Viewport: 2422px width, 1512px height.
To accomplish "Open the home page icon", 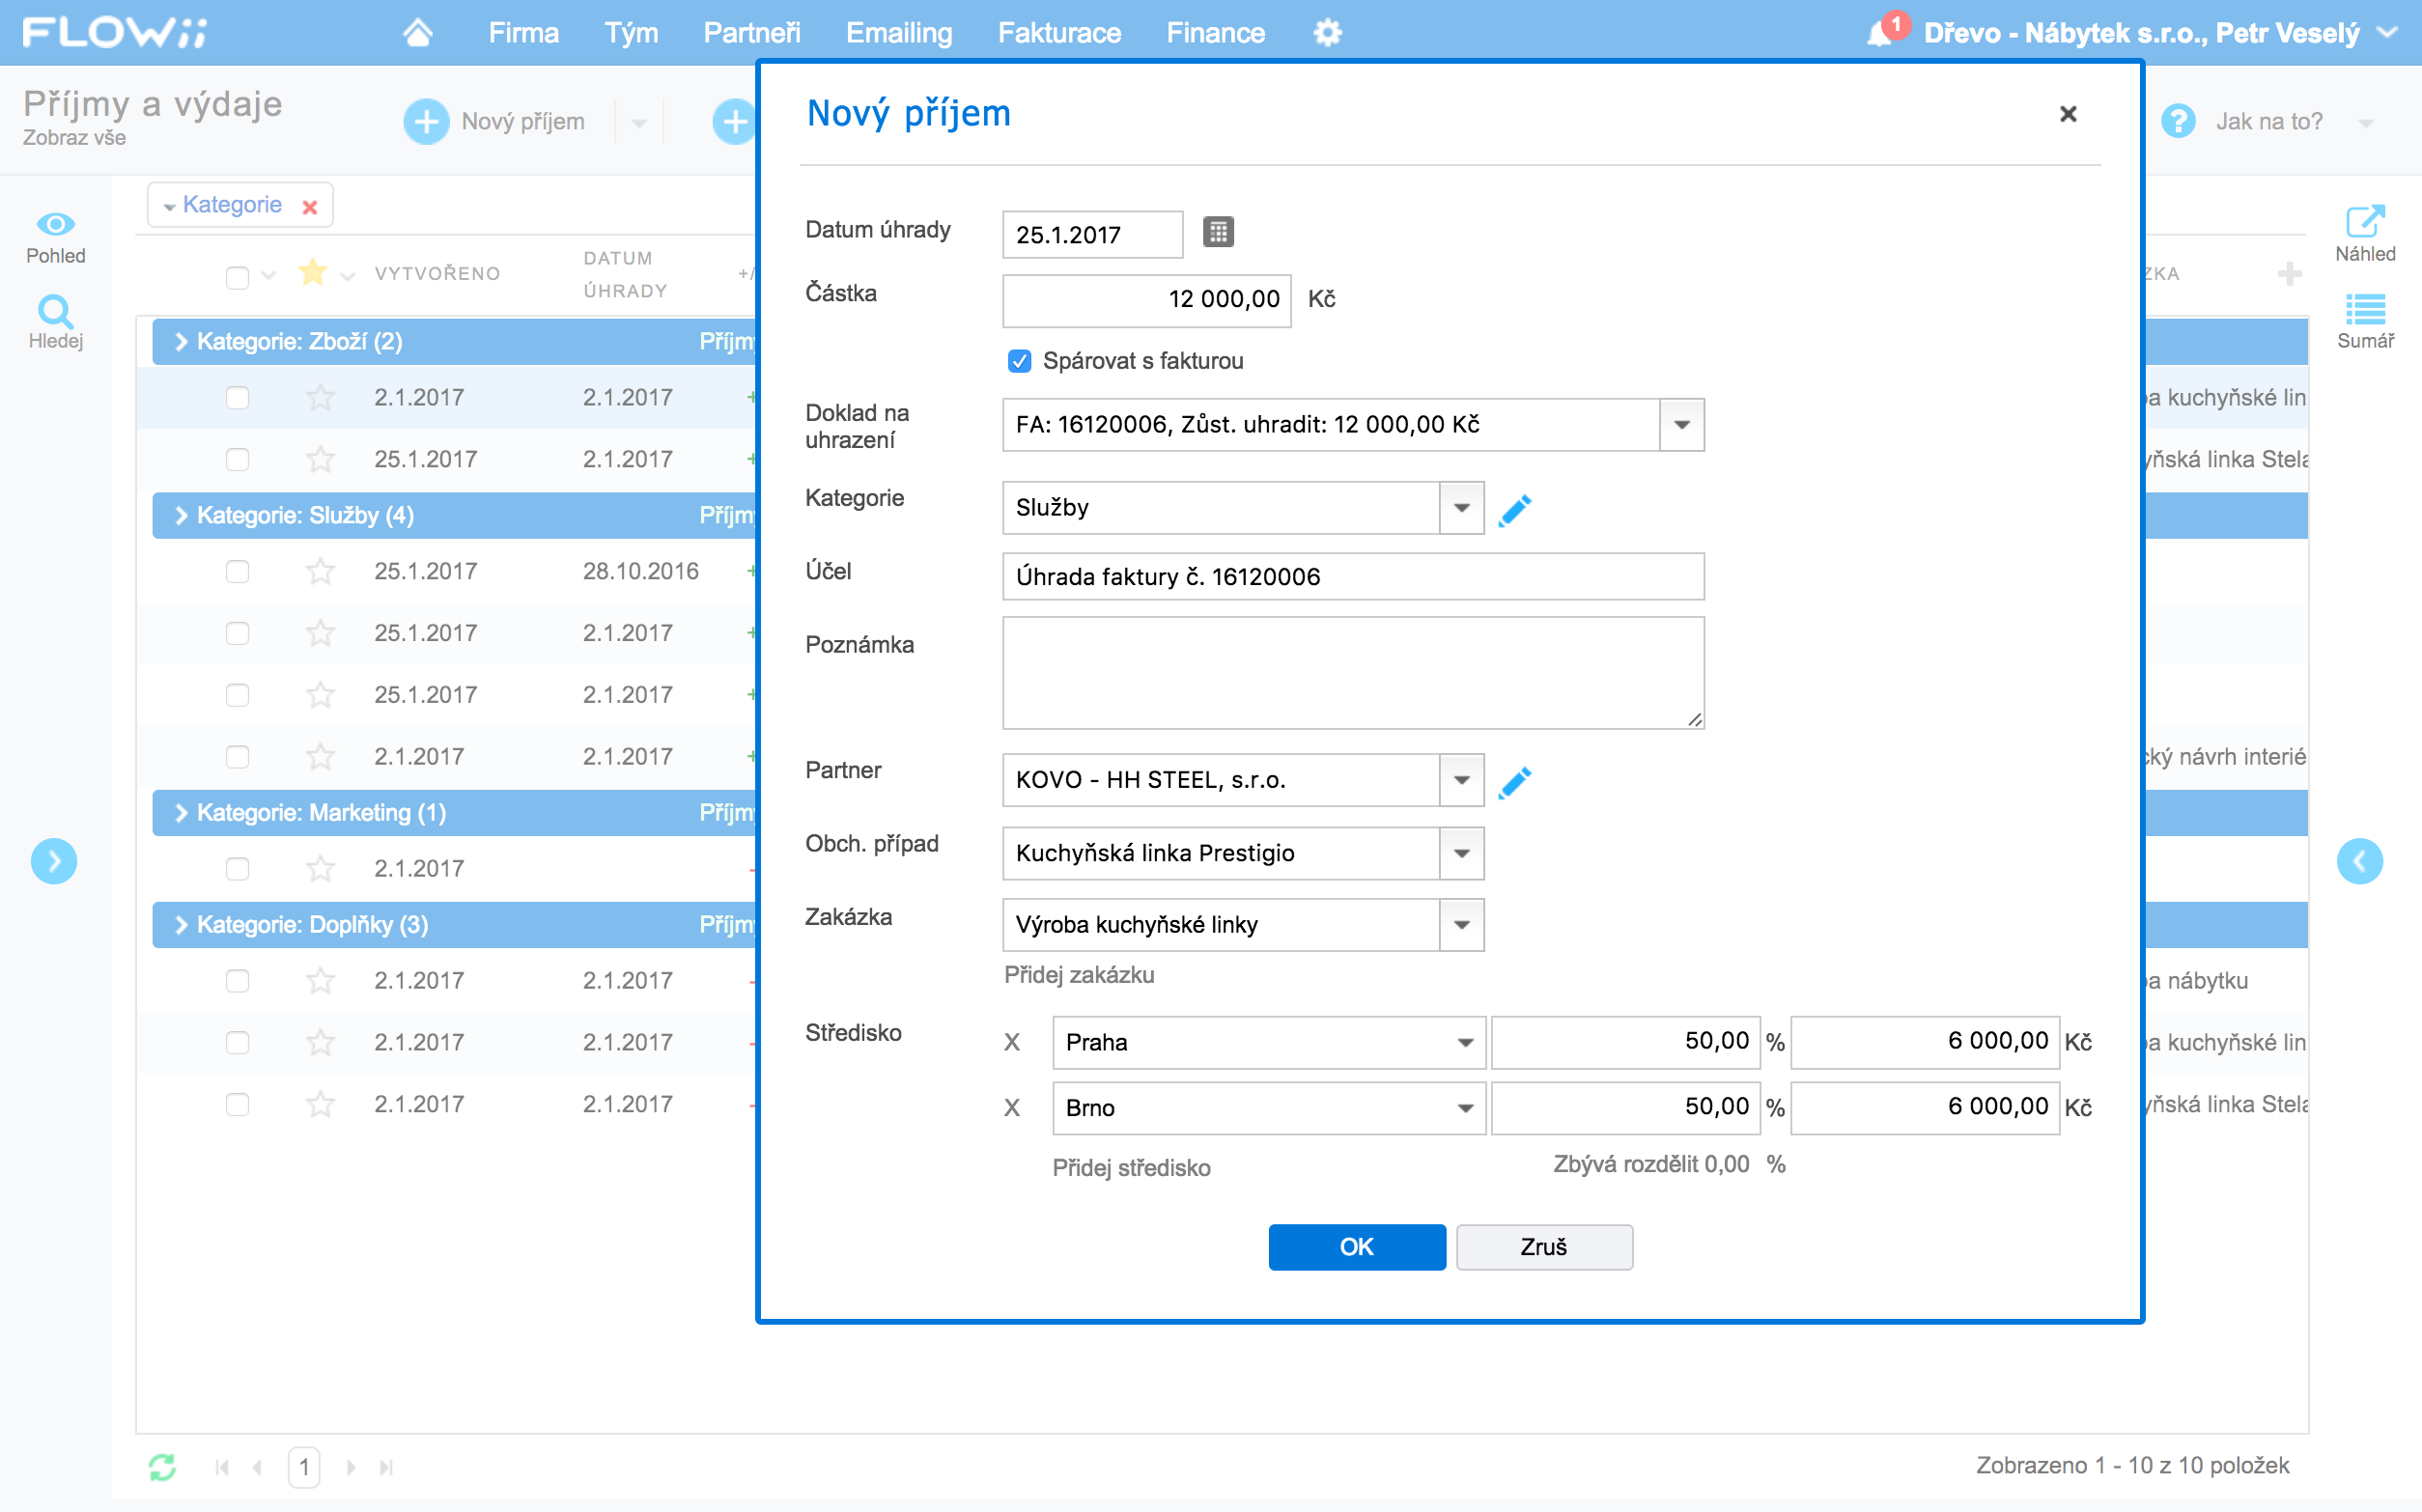I will point(417,33).
